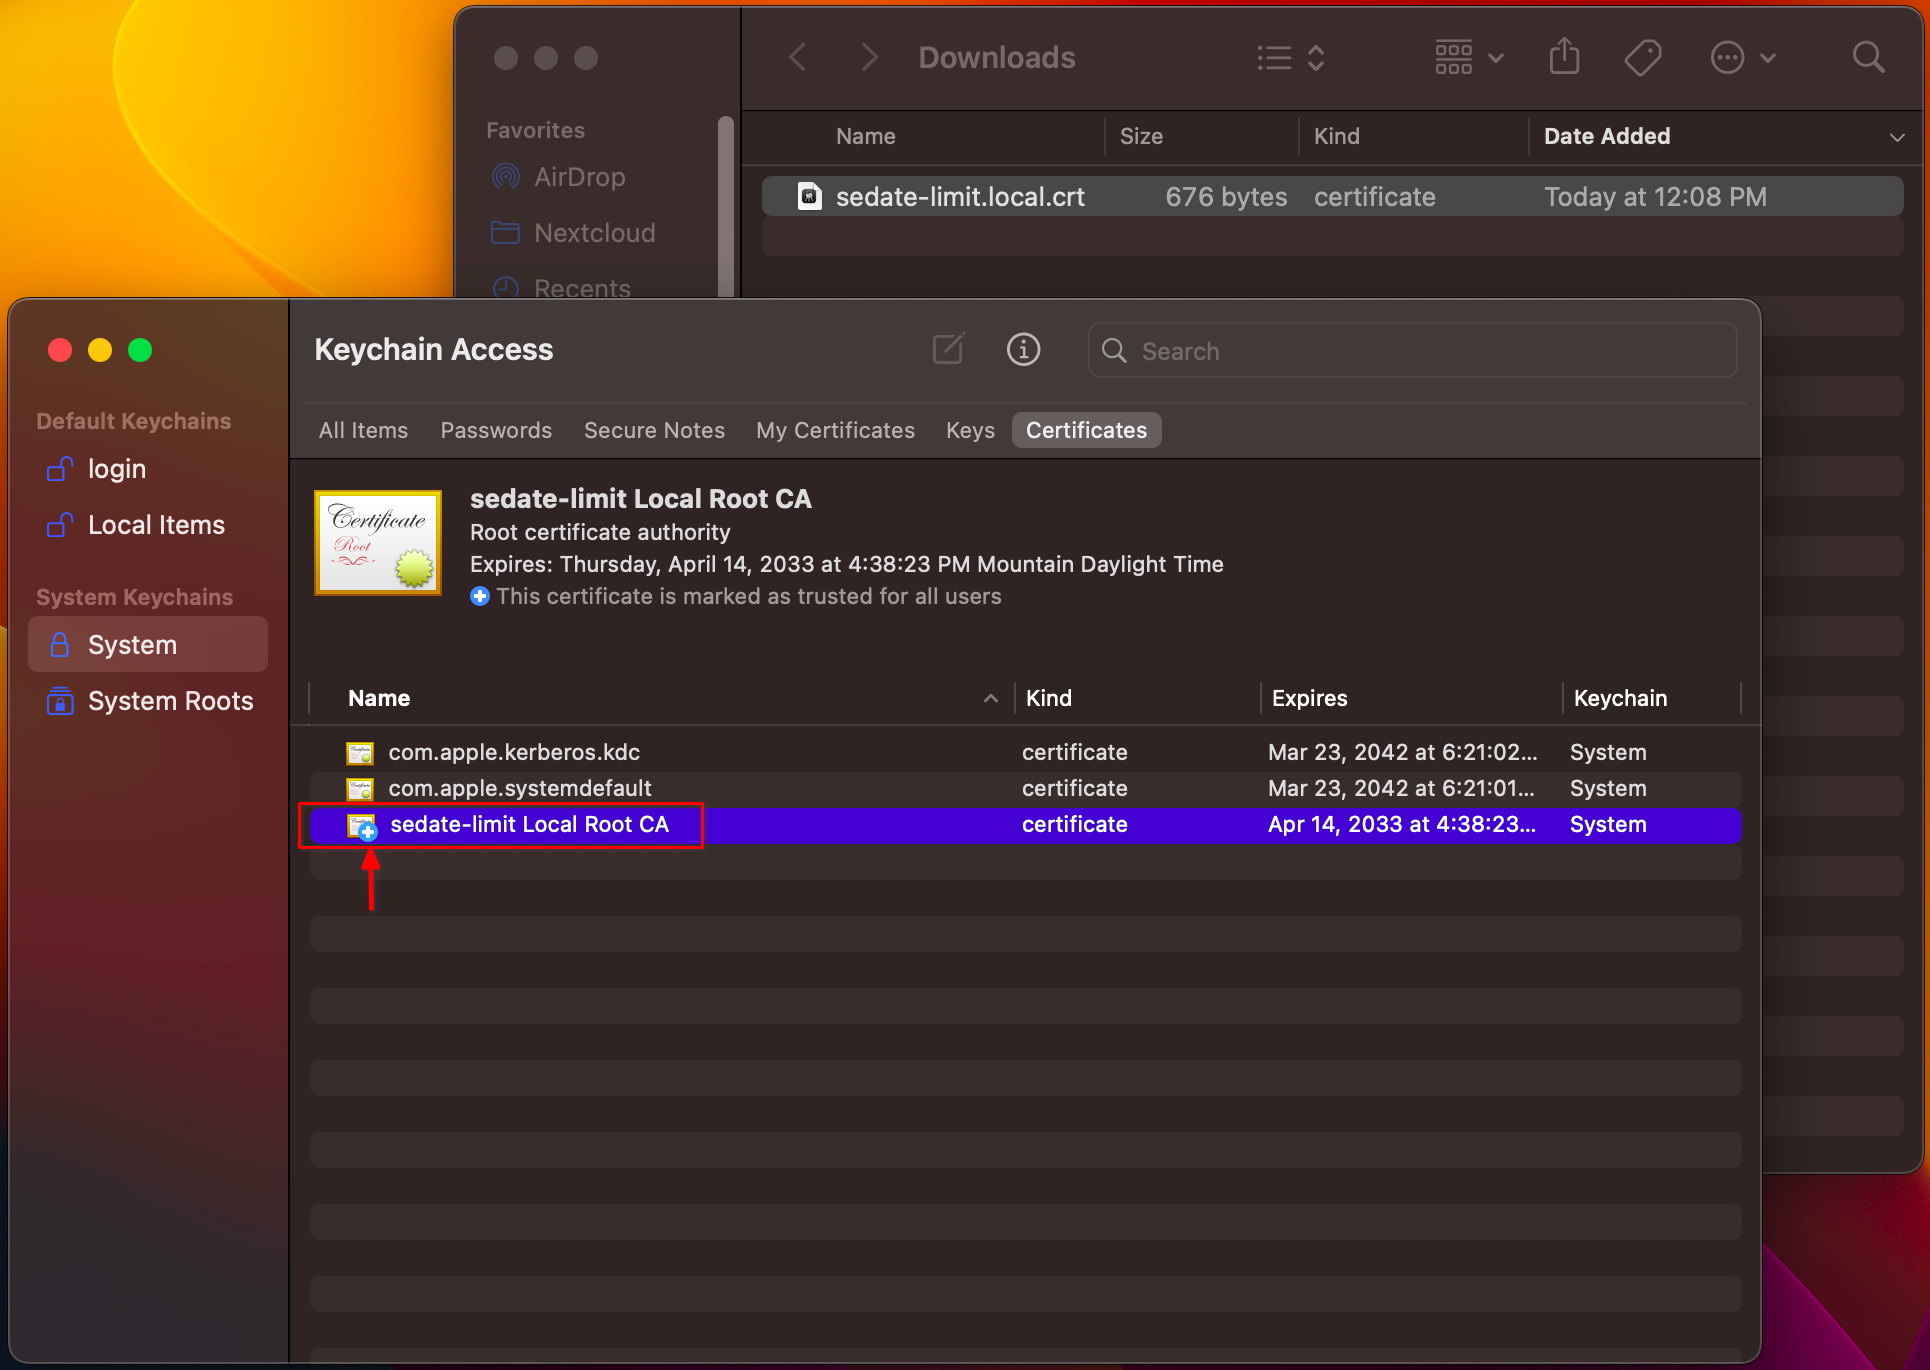Image resolution: width=1930 pixels, height=1370 pixels.
Task: Select the login keychain
Action: point(116,469)
